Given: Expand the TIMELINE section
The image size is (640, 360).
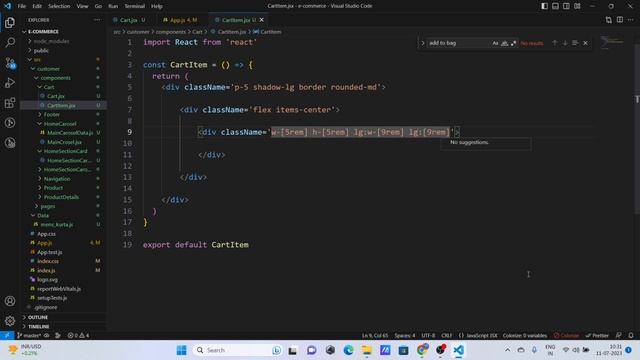Looking at the screenshot, I should 38,327.
